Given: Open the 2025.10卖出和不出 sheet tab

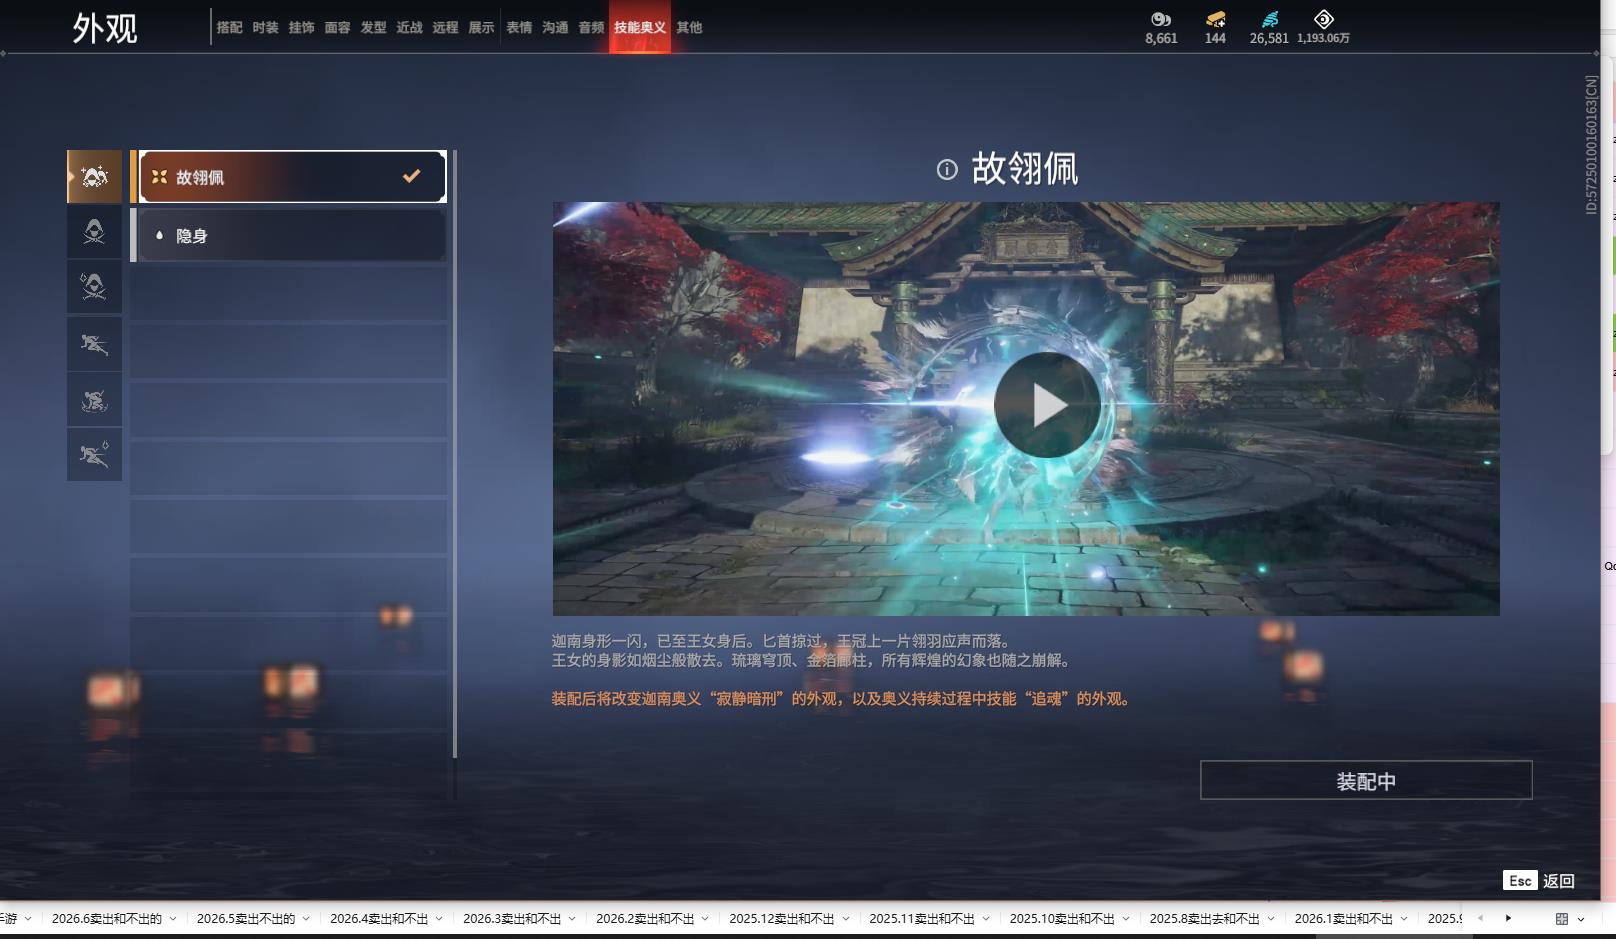Looking at the screenshot, I should pos(1062,919).
